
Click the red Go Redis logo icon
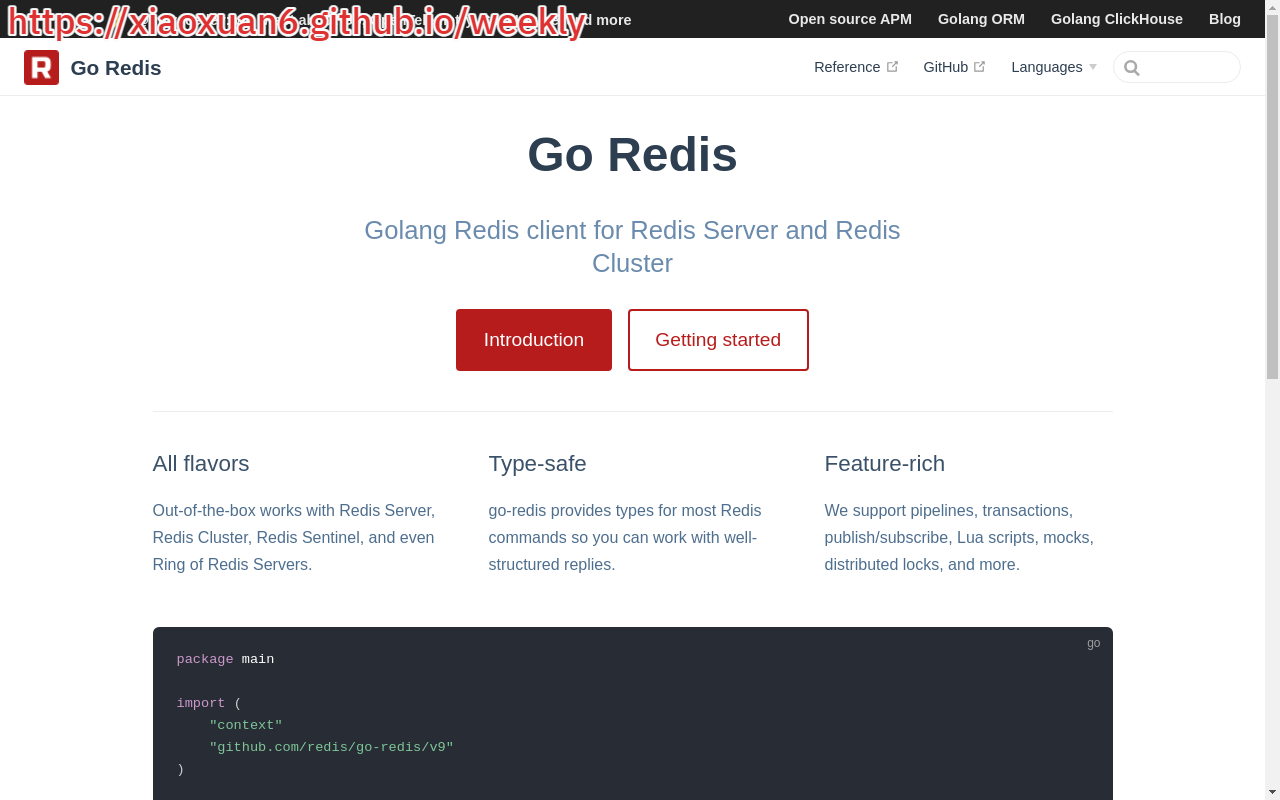41,67
